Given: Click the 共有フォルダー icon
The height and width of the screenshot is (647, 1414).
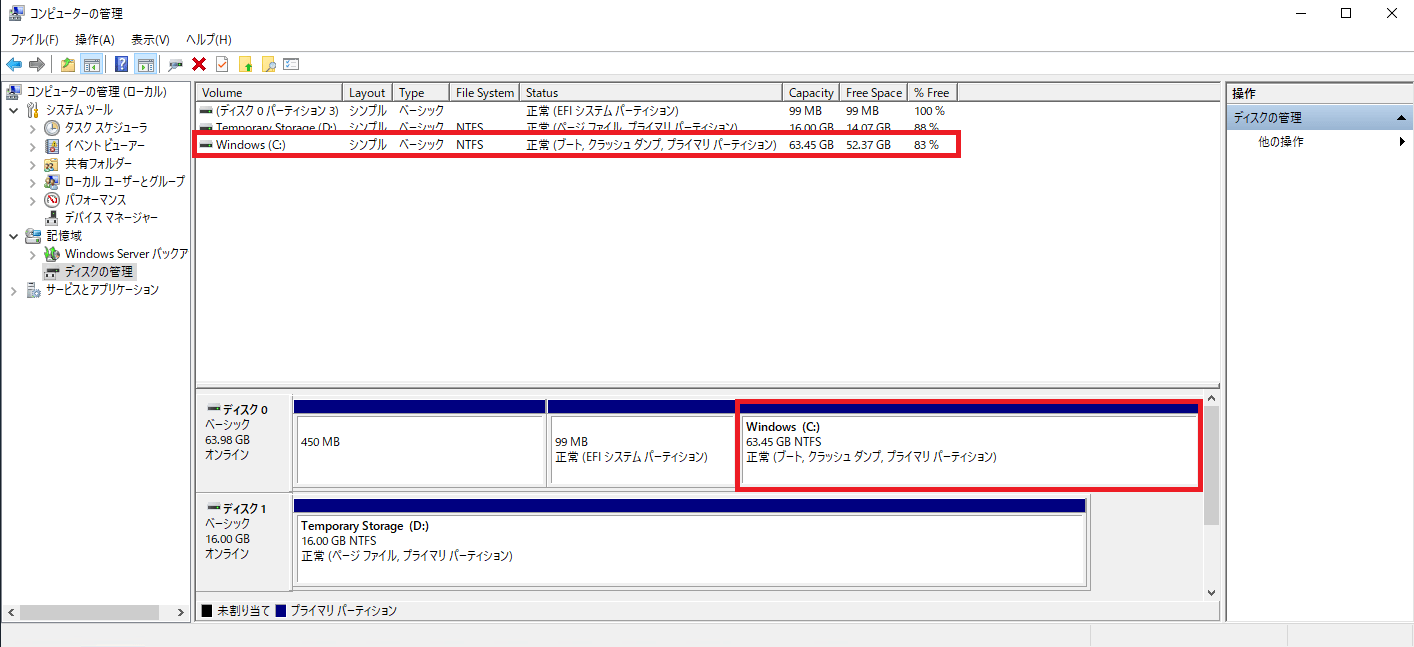Looking at the screenshot, I should click(52, 163).
